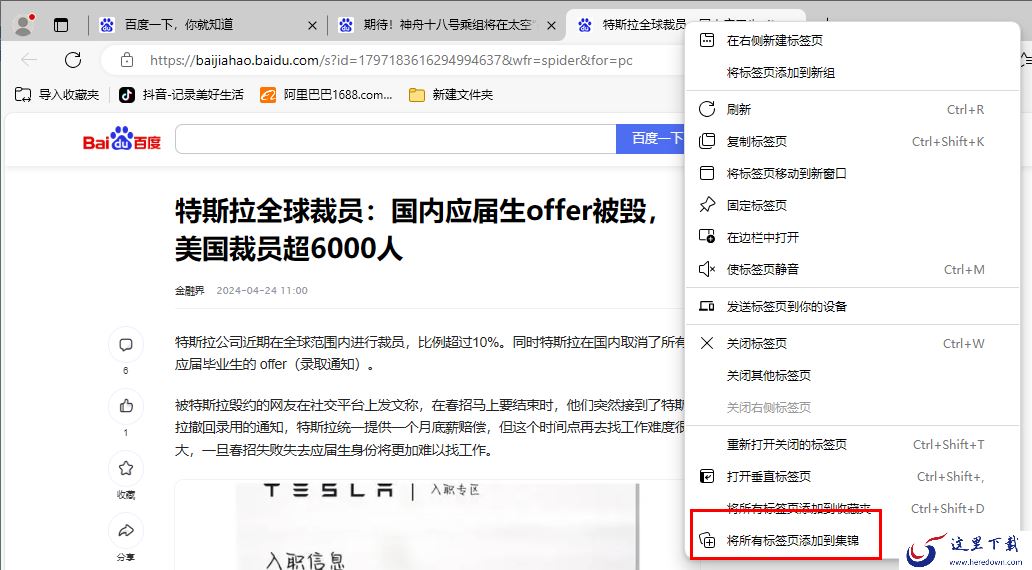This screenshot has height=570, width=1032.
Task: Click the back navigation arrow
Action: point(29,60)
